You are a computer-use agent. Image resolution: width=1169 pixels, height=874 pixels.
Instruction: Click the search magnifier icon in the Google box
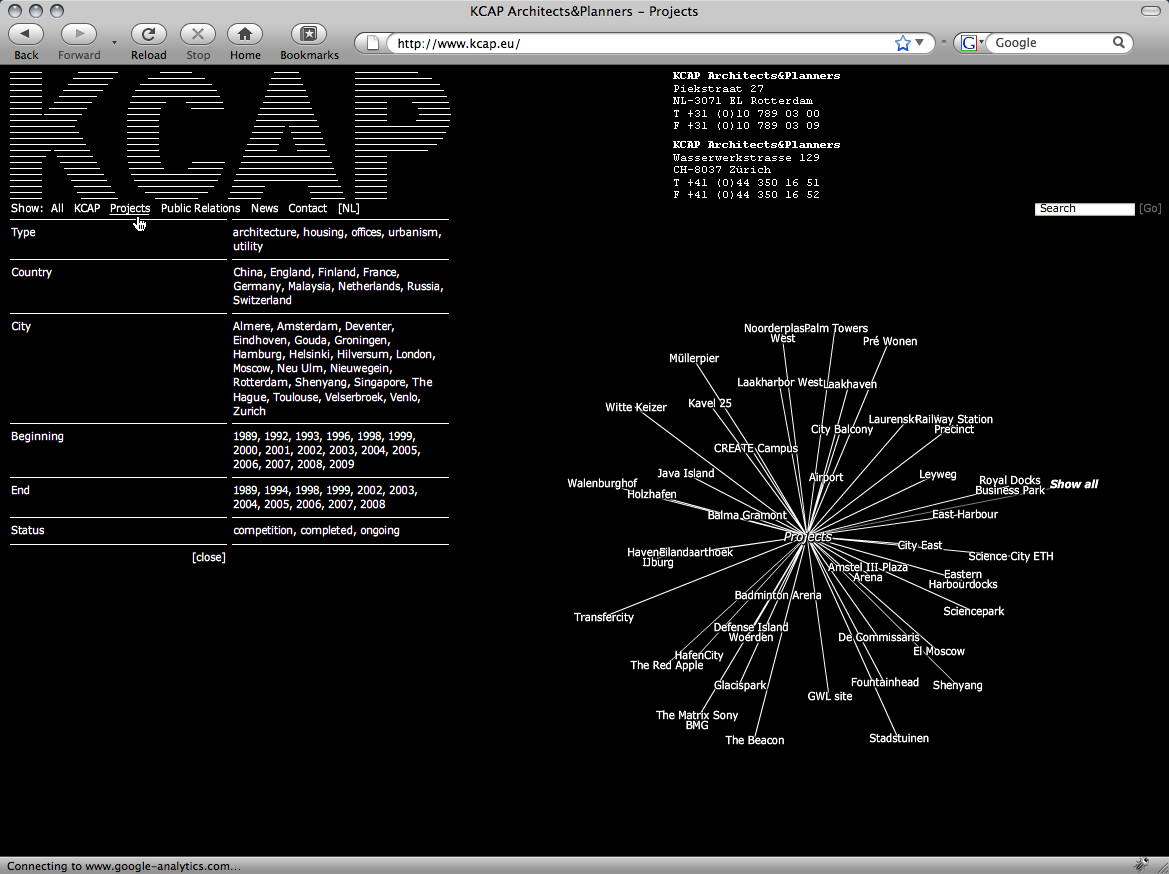pyautogui.click(x=1119, y=43)
